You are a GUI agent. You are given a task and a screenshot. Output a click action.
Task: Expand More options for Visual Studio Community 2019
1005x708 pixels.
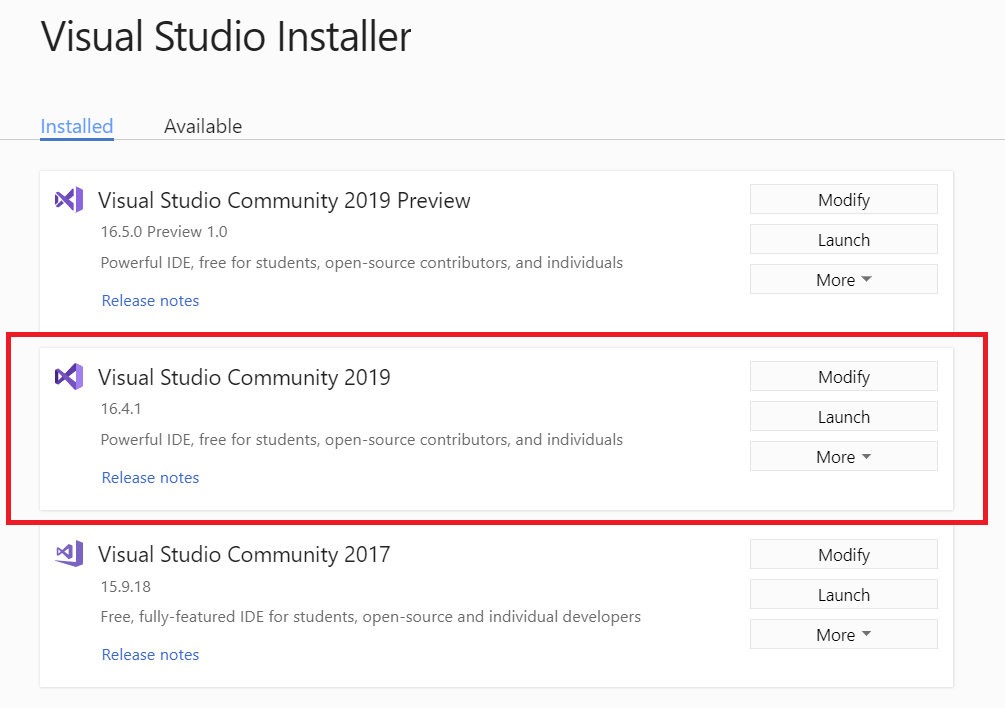(x=843, y=456)
